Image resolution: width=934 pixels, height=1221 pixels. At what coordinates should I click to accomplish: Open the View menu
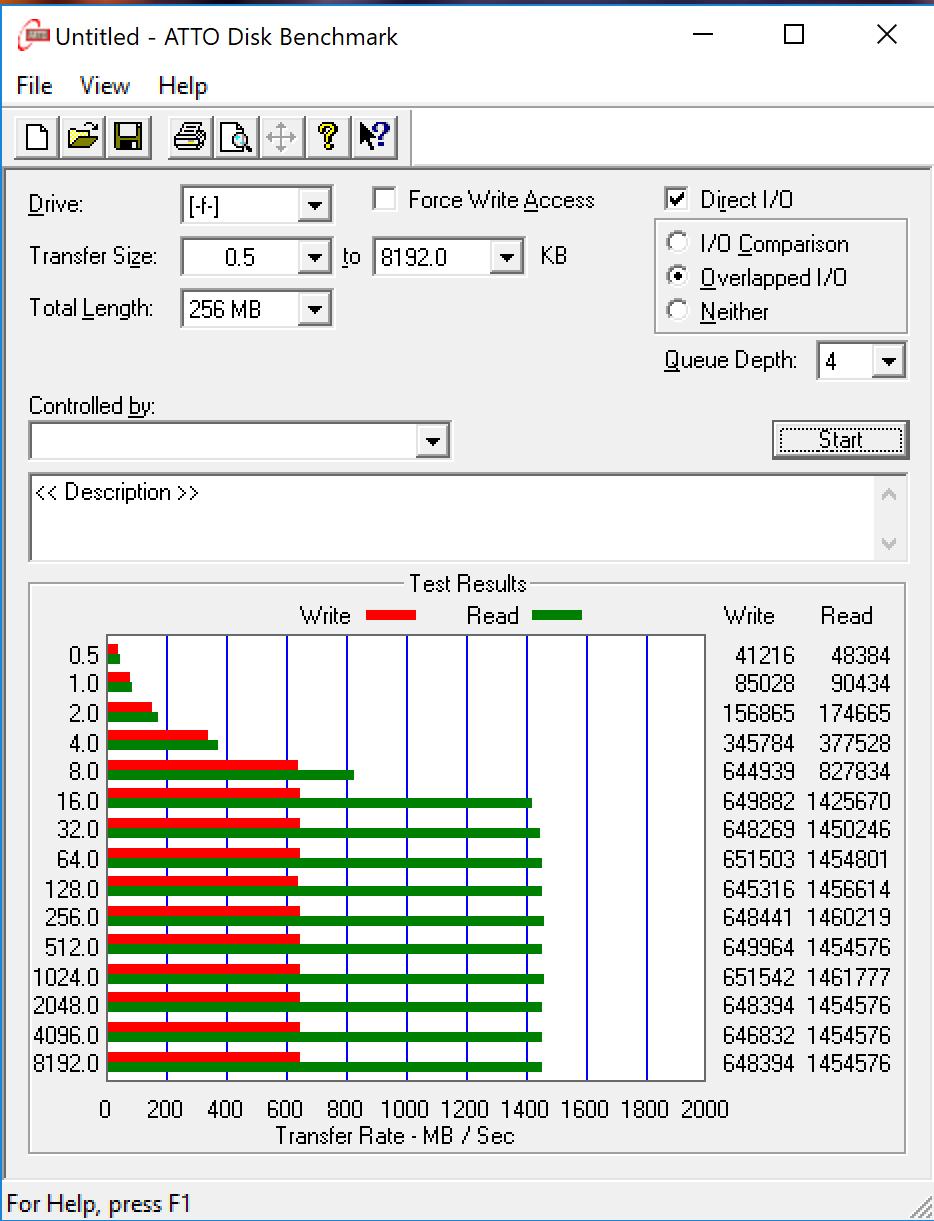[105, 86]
